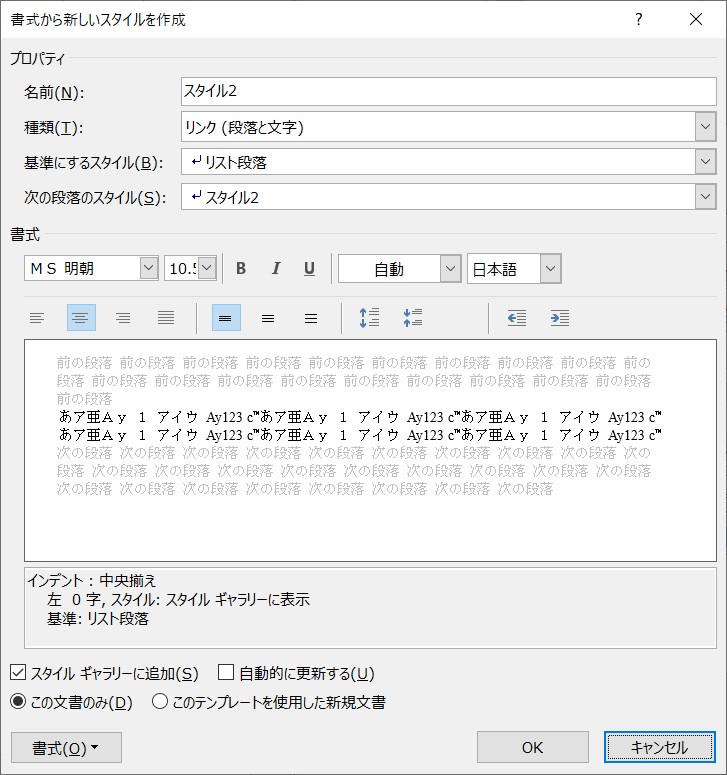727x775 pixels.
Task: Increase paragraph spacing icon
Action: coord(369,317)
